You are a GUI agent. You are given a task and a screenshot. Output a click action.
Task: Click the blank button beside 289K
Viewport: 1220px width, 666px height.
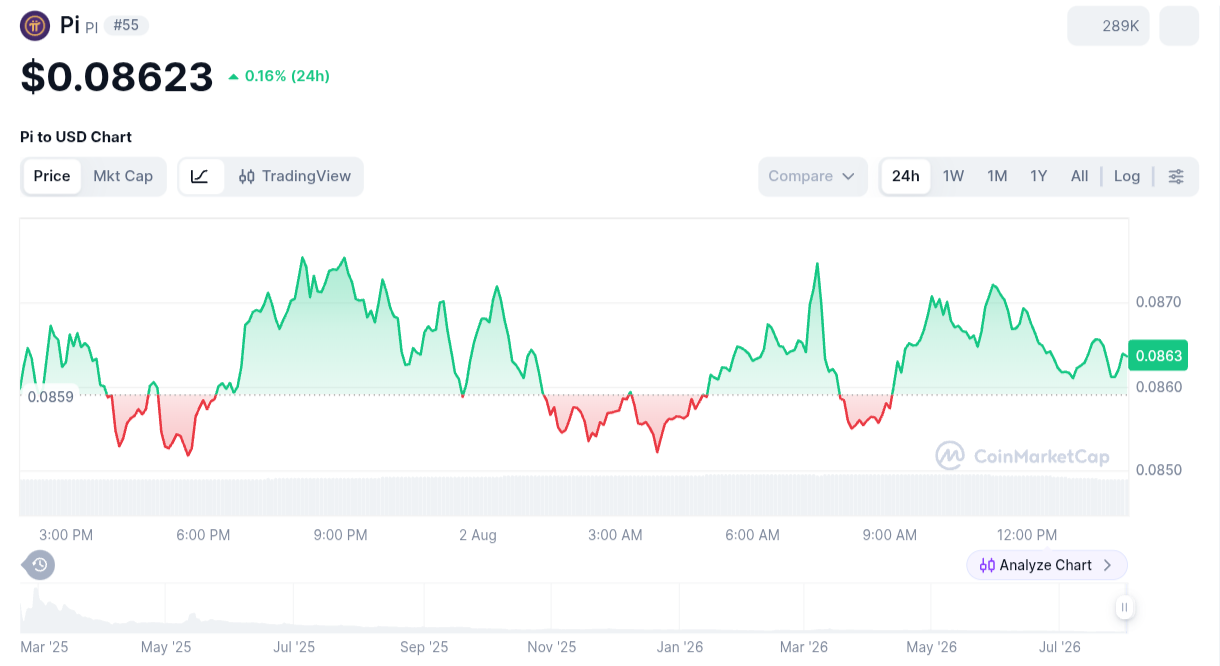point(1179,26)
